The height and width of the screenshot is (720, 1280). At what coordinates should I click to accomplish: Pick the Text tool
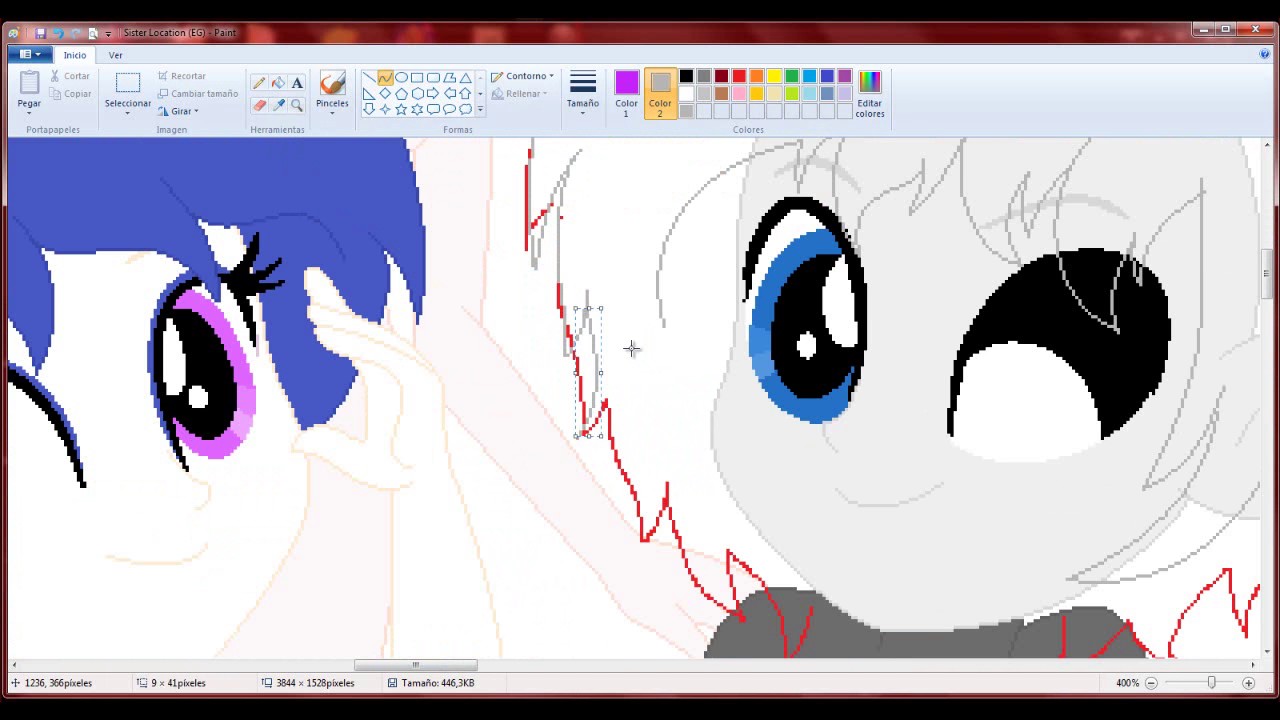coord(297,83)
